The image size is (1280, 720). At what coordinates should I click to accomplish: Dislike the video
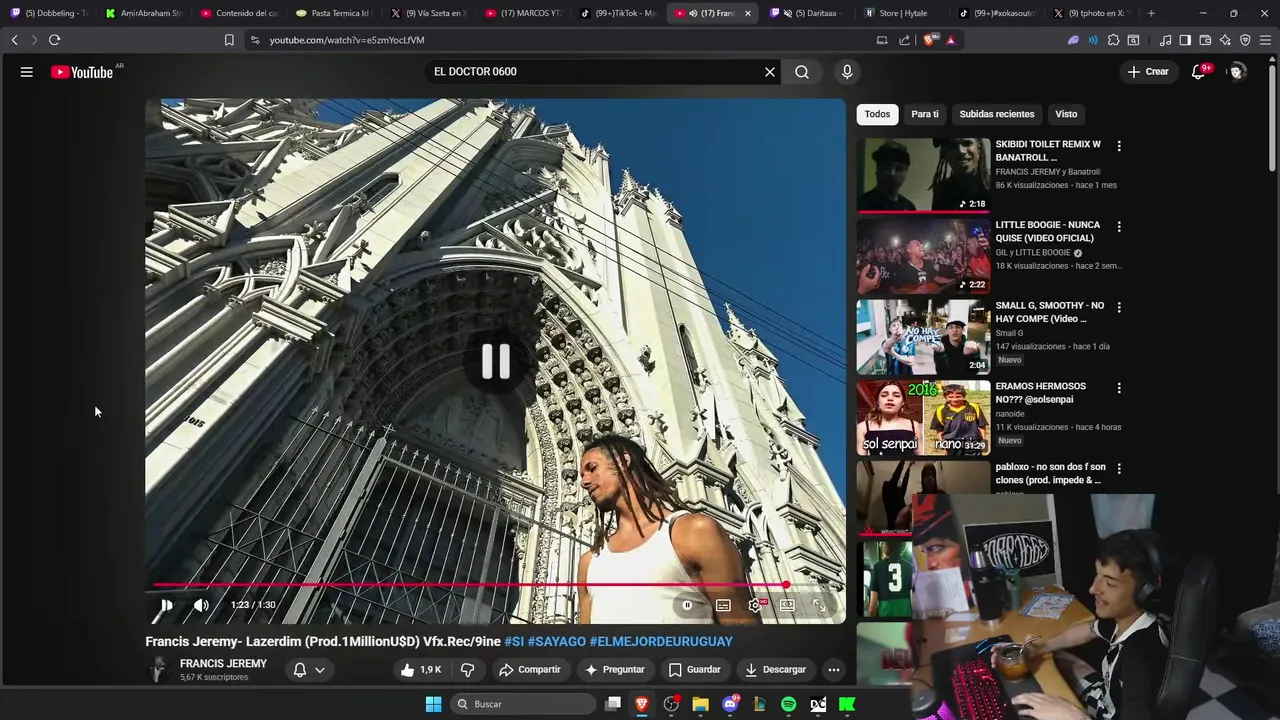pyautogui.click(x=467, y=670)
